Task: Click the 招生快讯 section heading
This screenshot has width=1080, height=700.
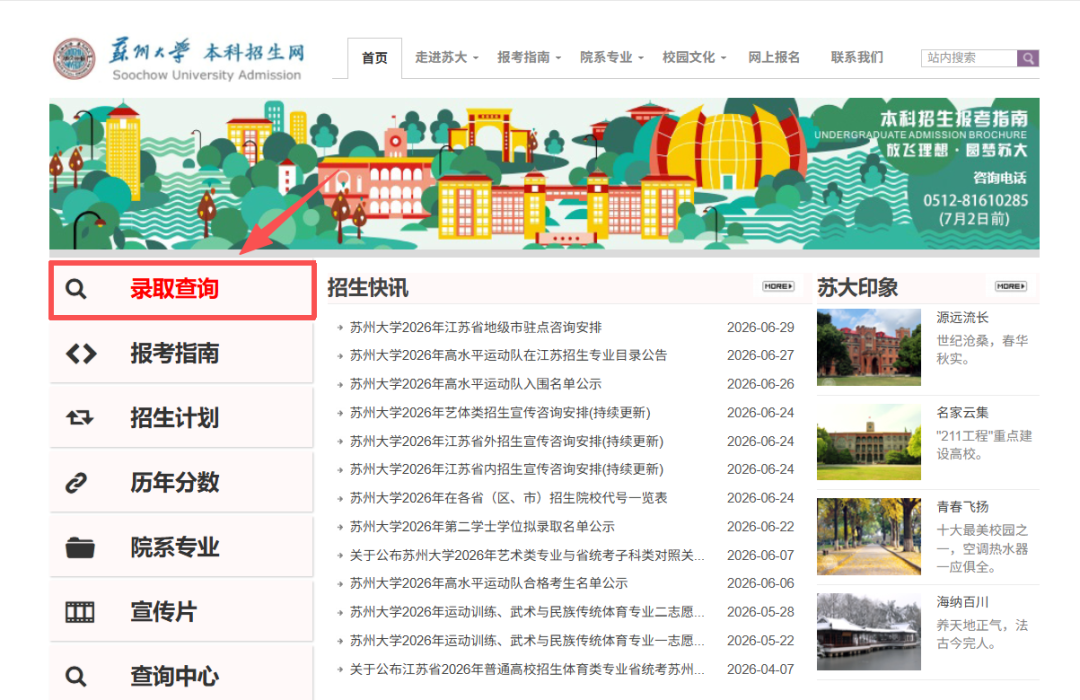Action: pyautogui.click(x=368, y=287)
